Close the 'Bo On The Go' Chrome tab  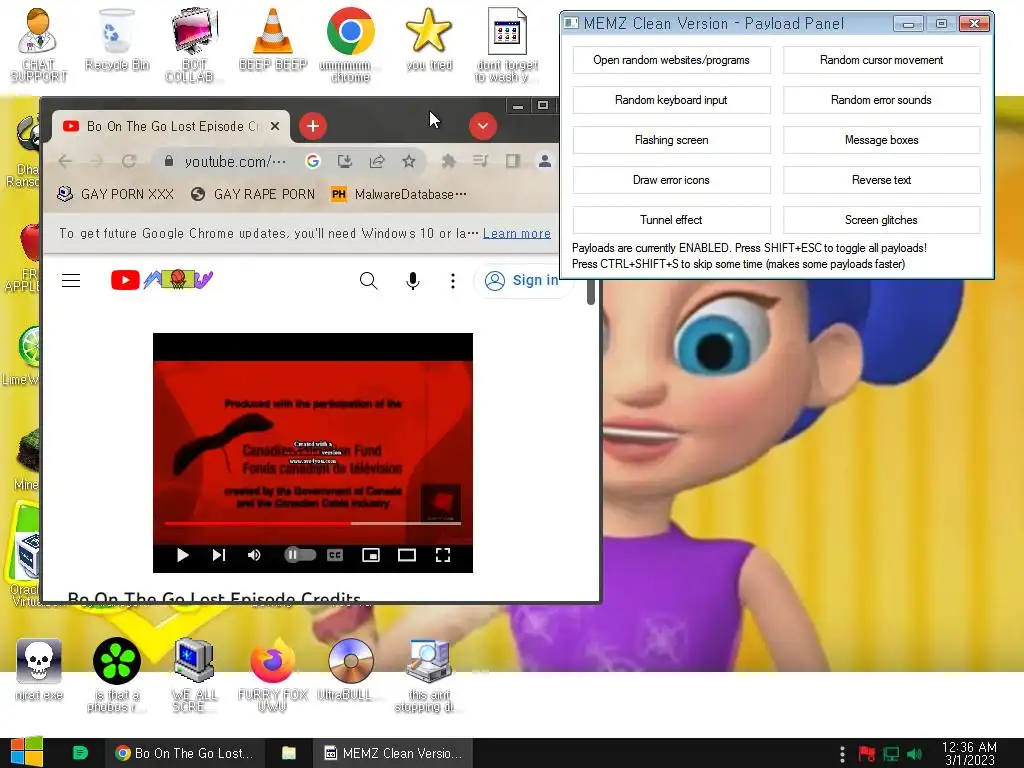tap(276, 126)
